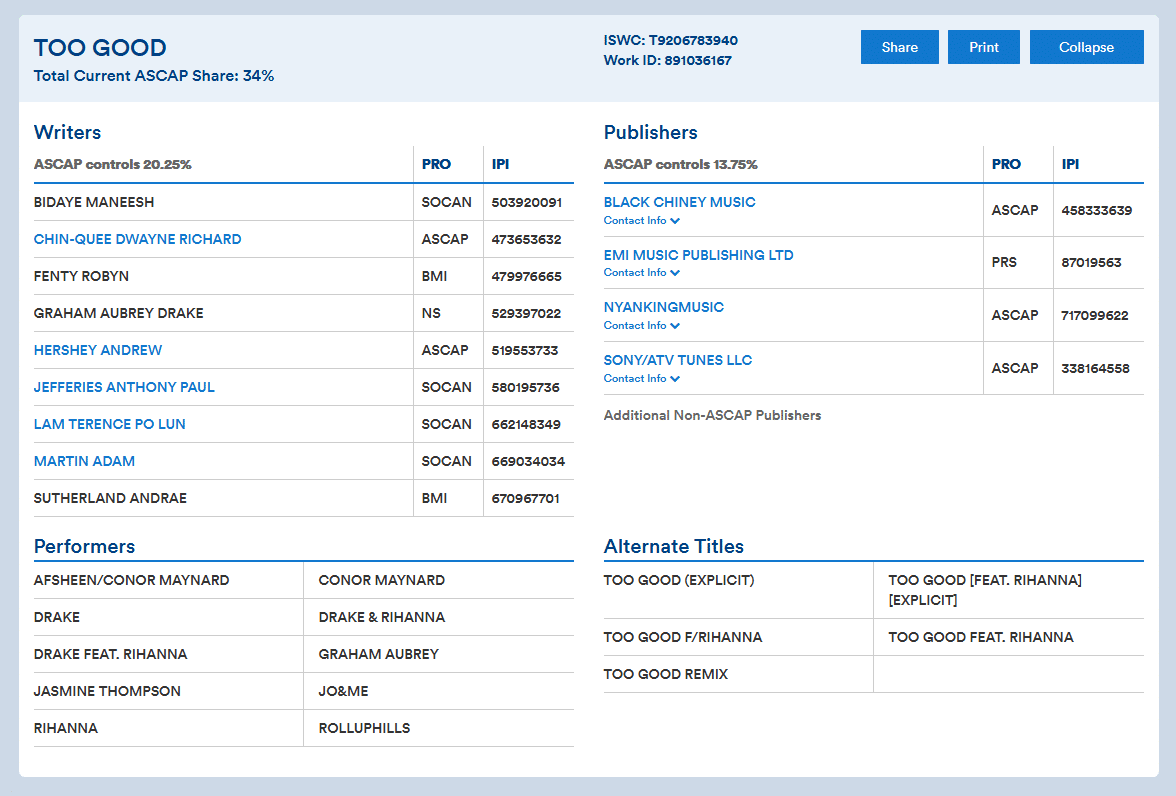Click ASCAP controls 13.75% publishers text
The width and height of the screenshot is (1176, 796).
pos(680,164)
